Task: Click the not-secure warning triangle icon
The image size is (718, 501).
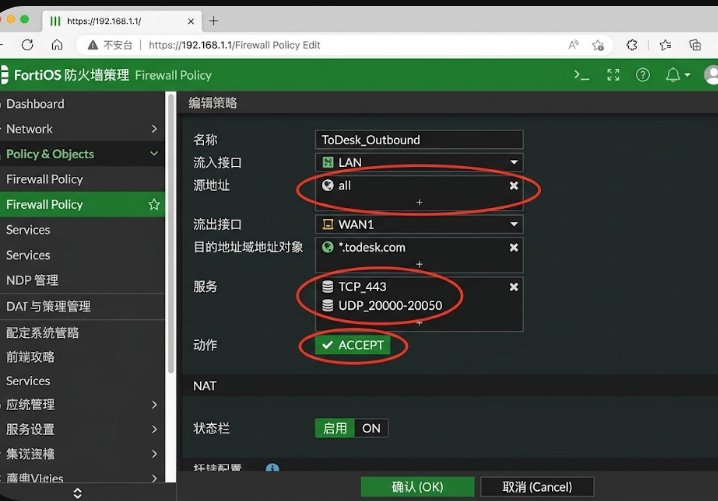Action: tap(93, 45)
